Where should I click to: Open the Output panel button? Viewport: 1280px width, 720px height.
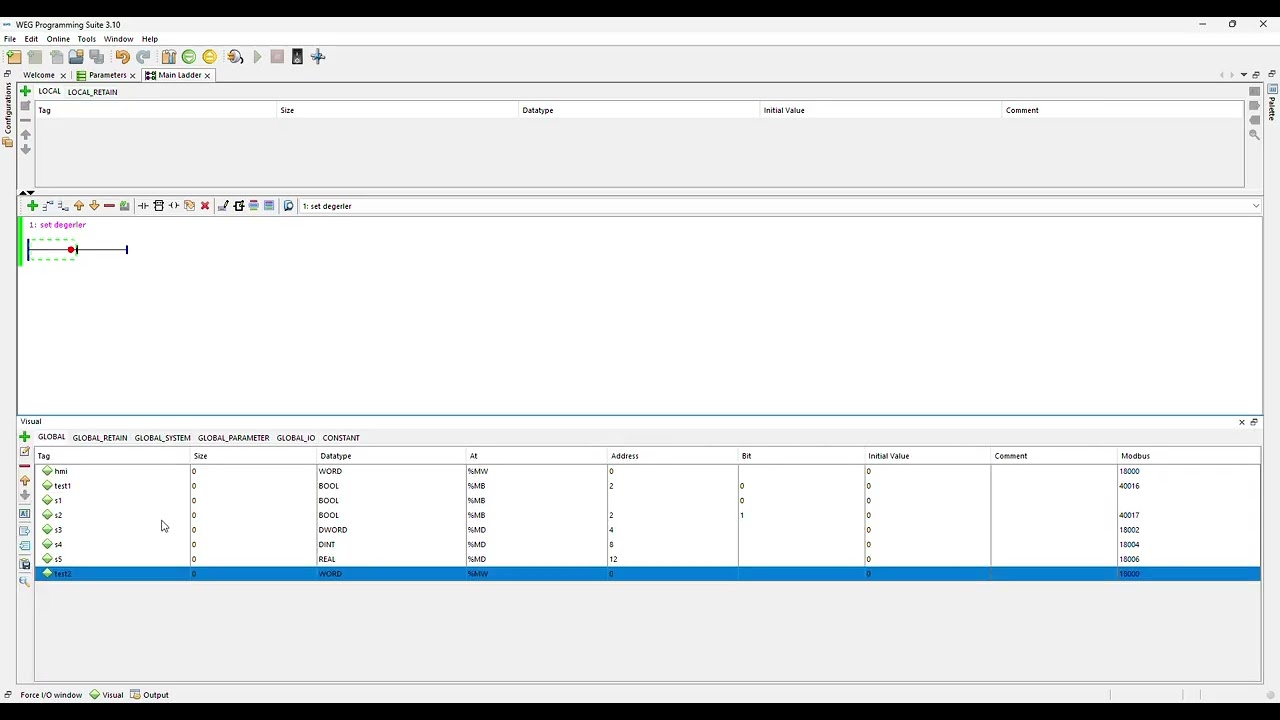click(x=149, y=695)
